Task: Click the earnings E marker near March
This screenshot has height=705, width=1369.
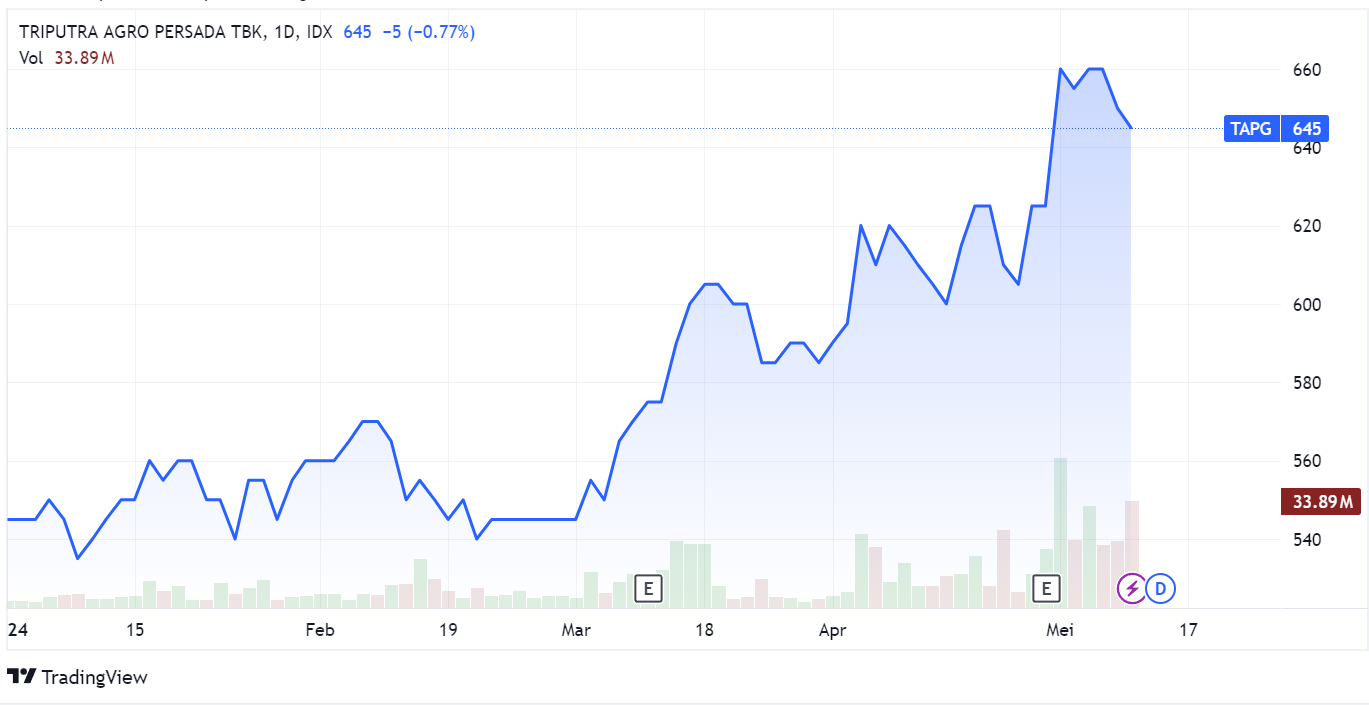Action: click(648, 588)
